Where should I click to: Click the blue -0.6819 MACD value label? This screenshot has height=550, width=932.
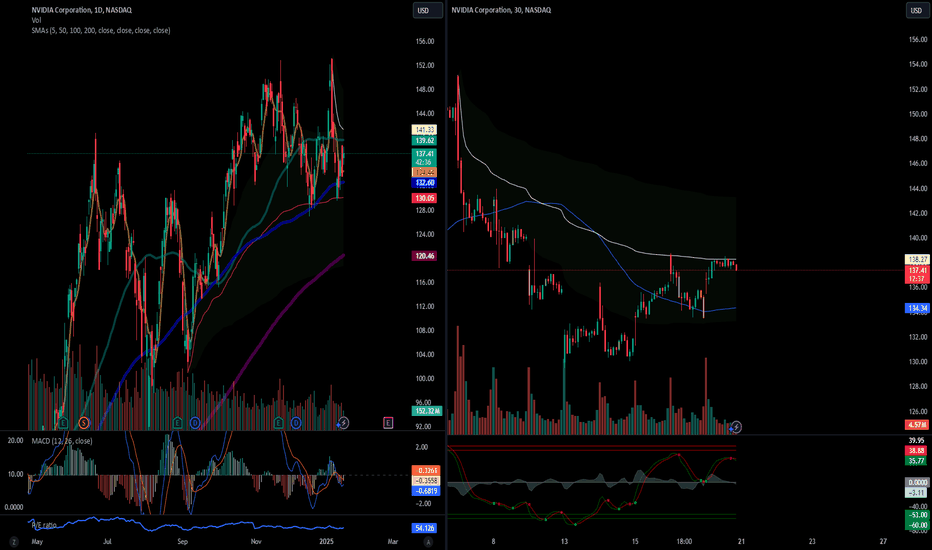[426, 491]
